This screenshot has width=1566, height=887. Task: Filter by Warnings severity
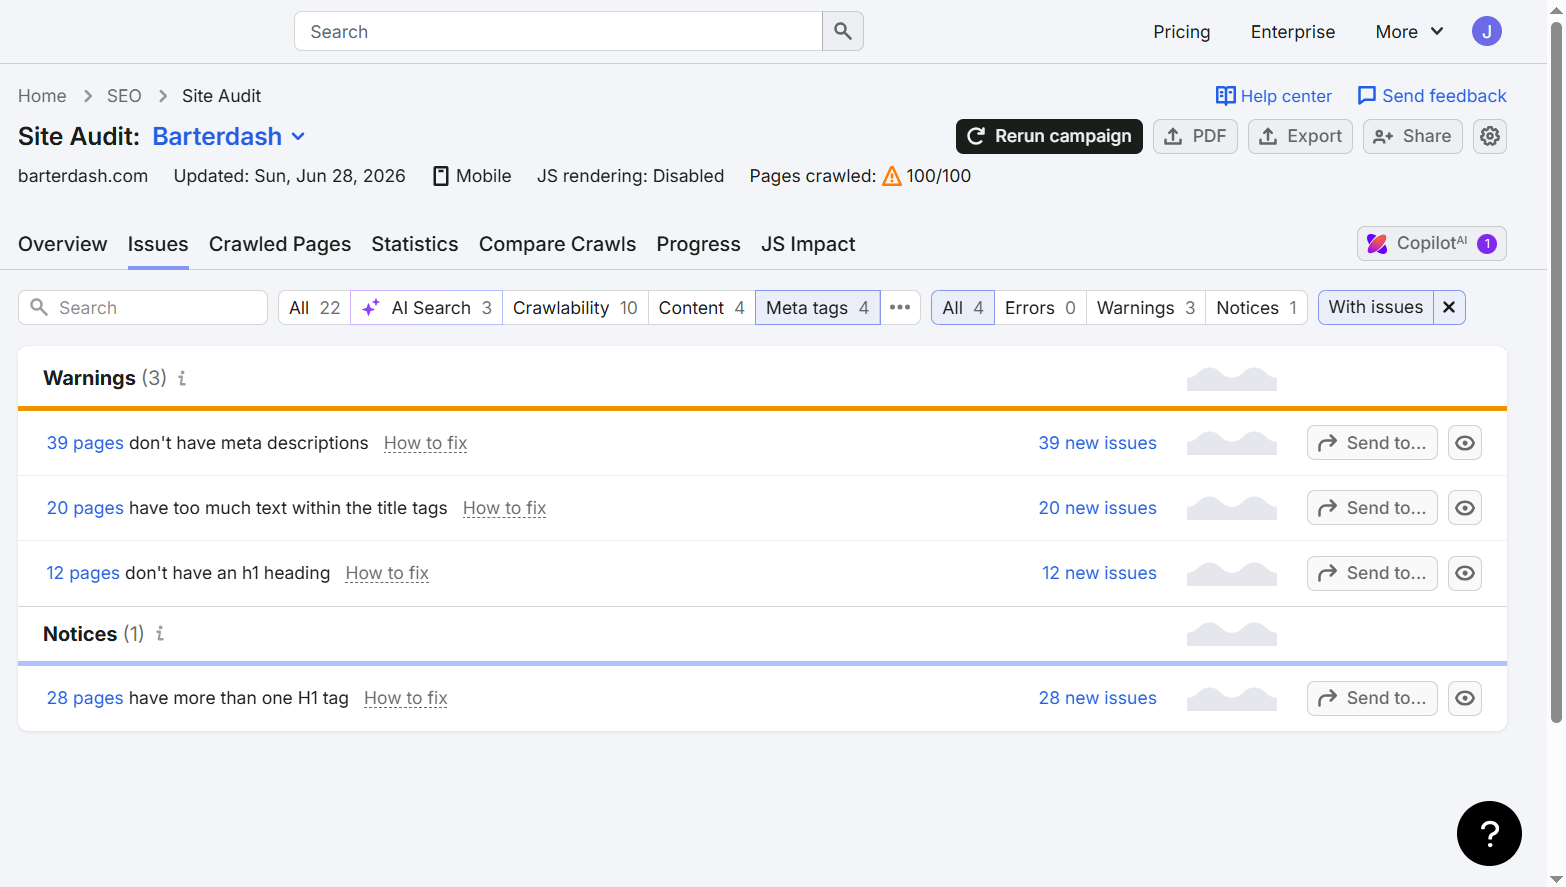pyautogui.click(x=1146, y=307)
